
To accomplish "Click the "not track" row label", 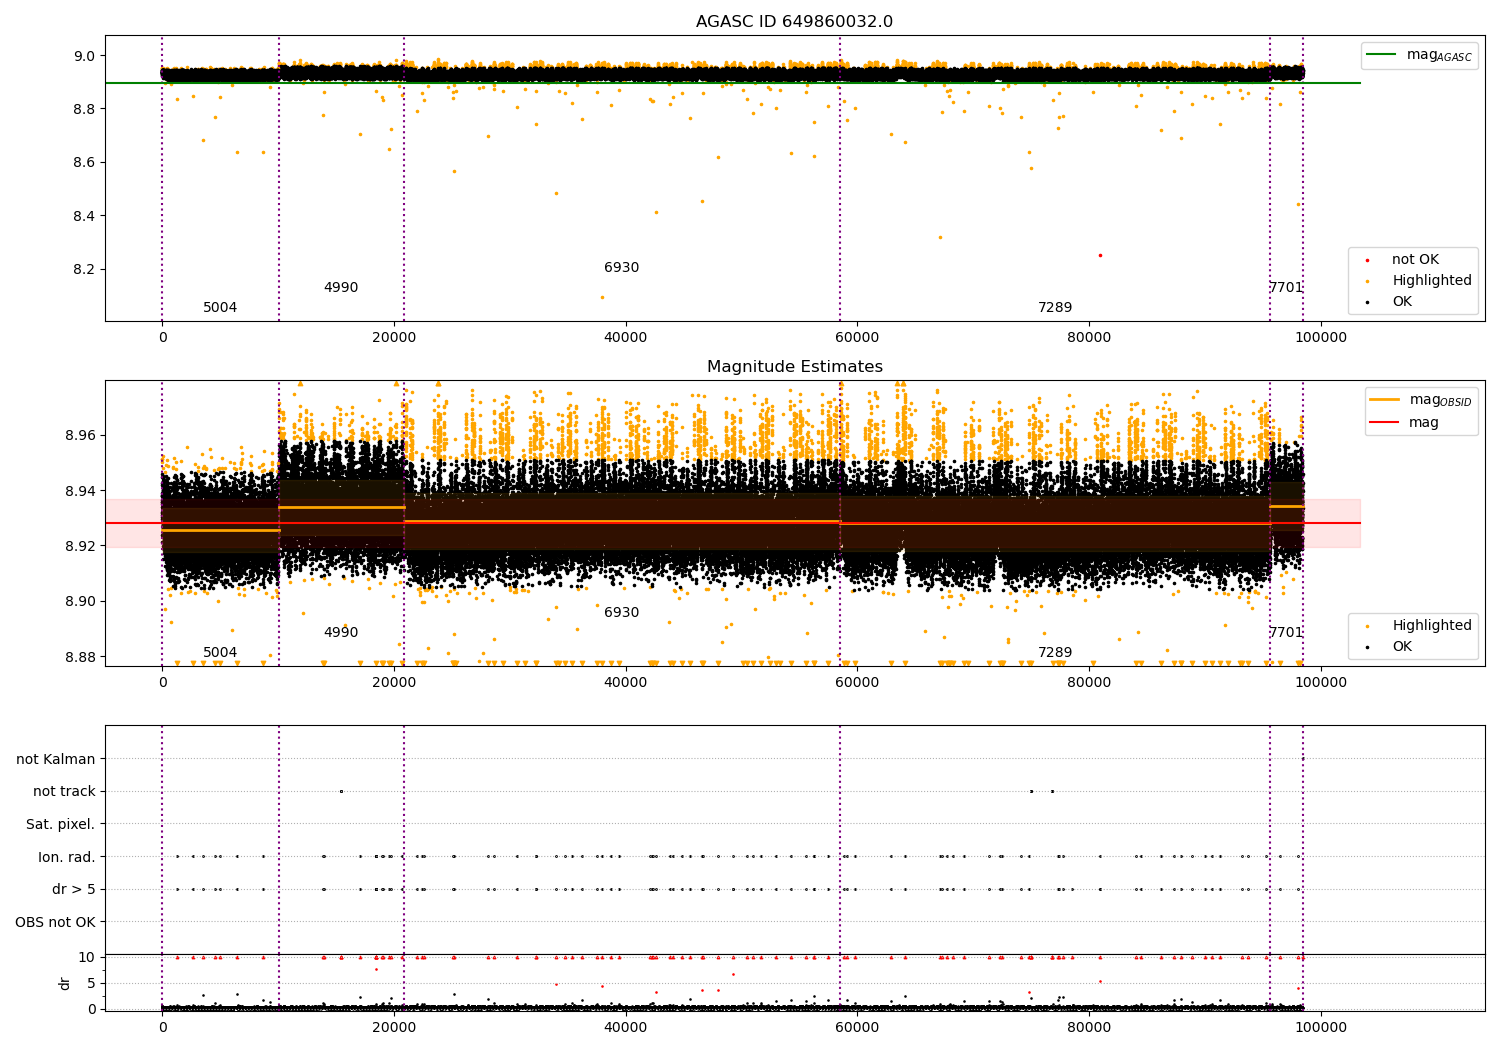I will tap(64, 792).
